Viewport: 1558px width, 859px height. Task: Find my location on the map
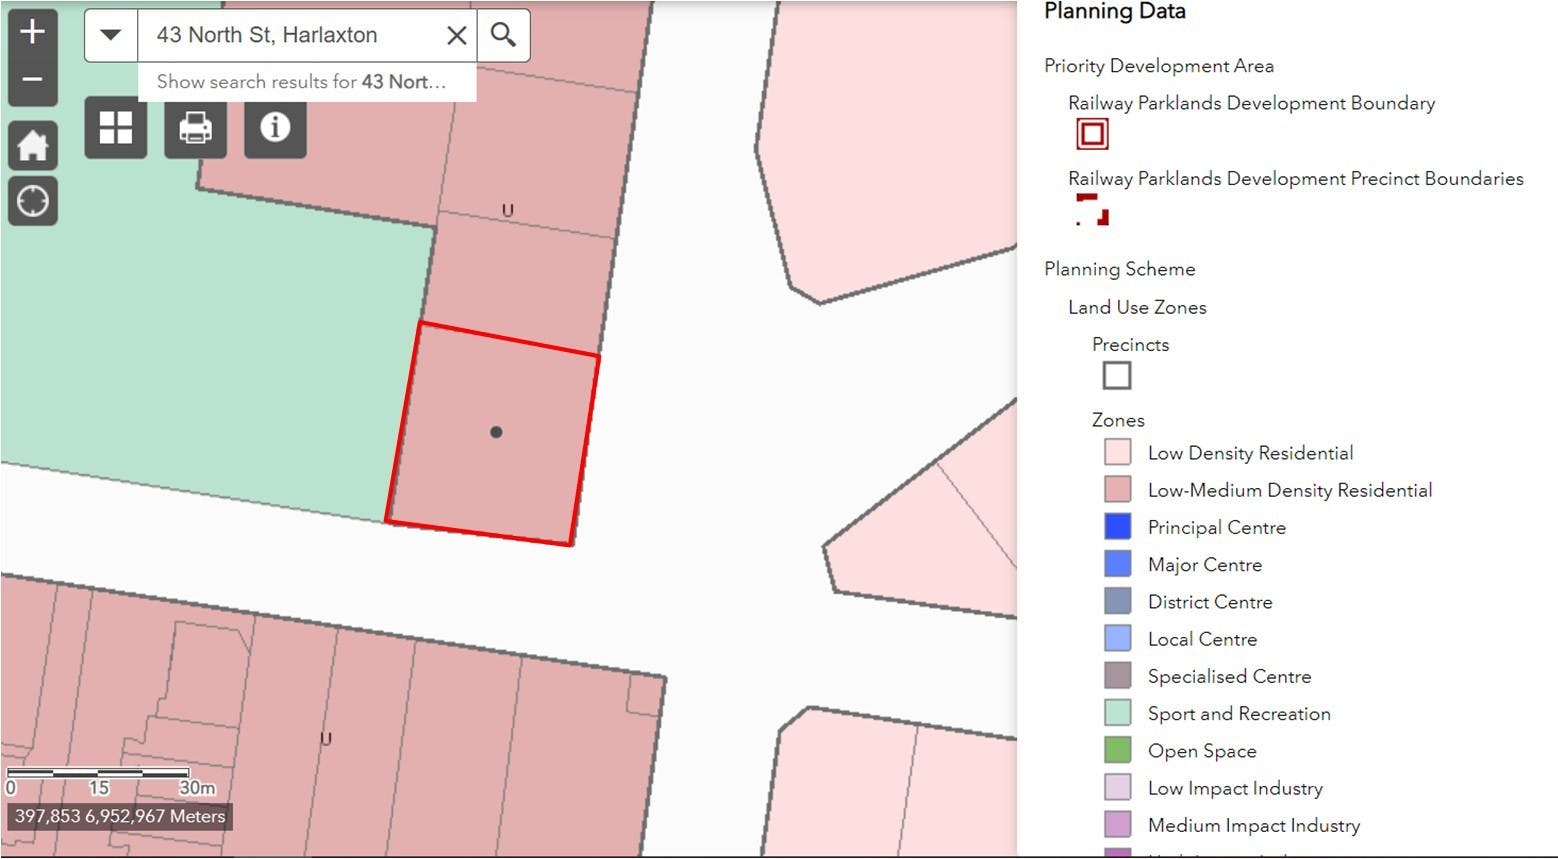coord(32,201)
